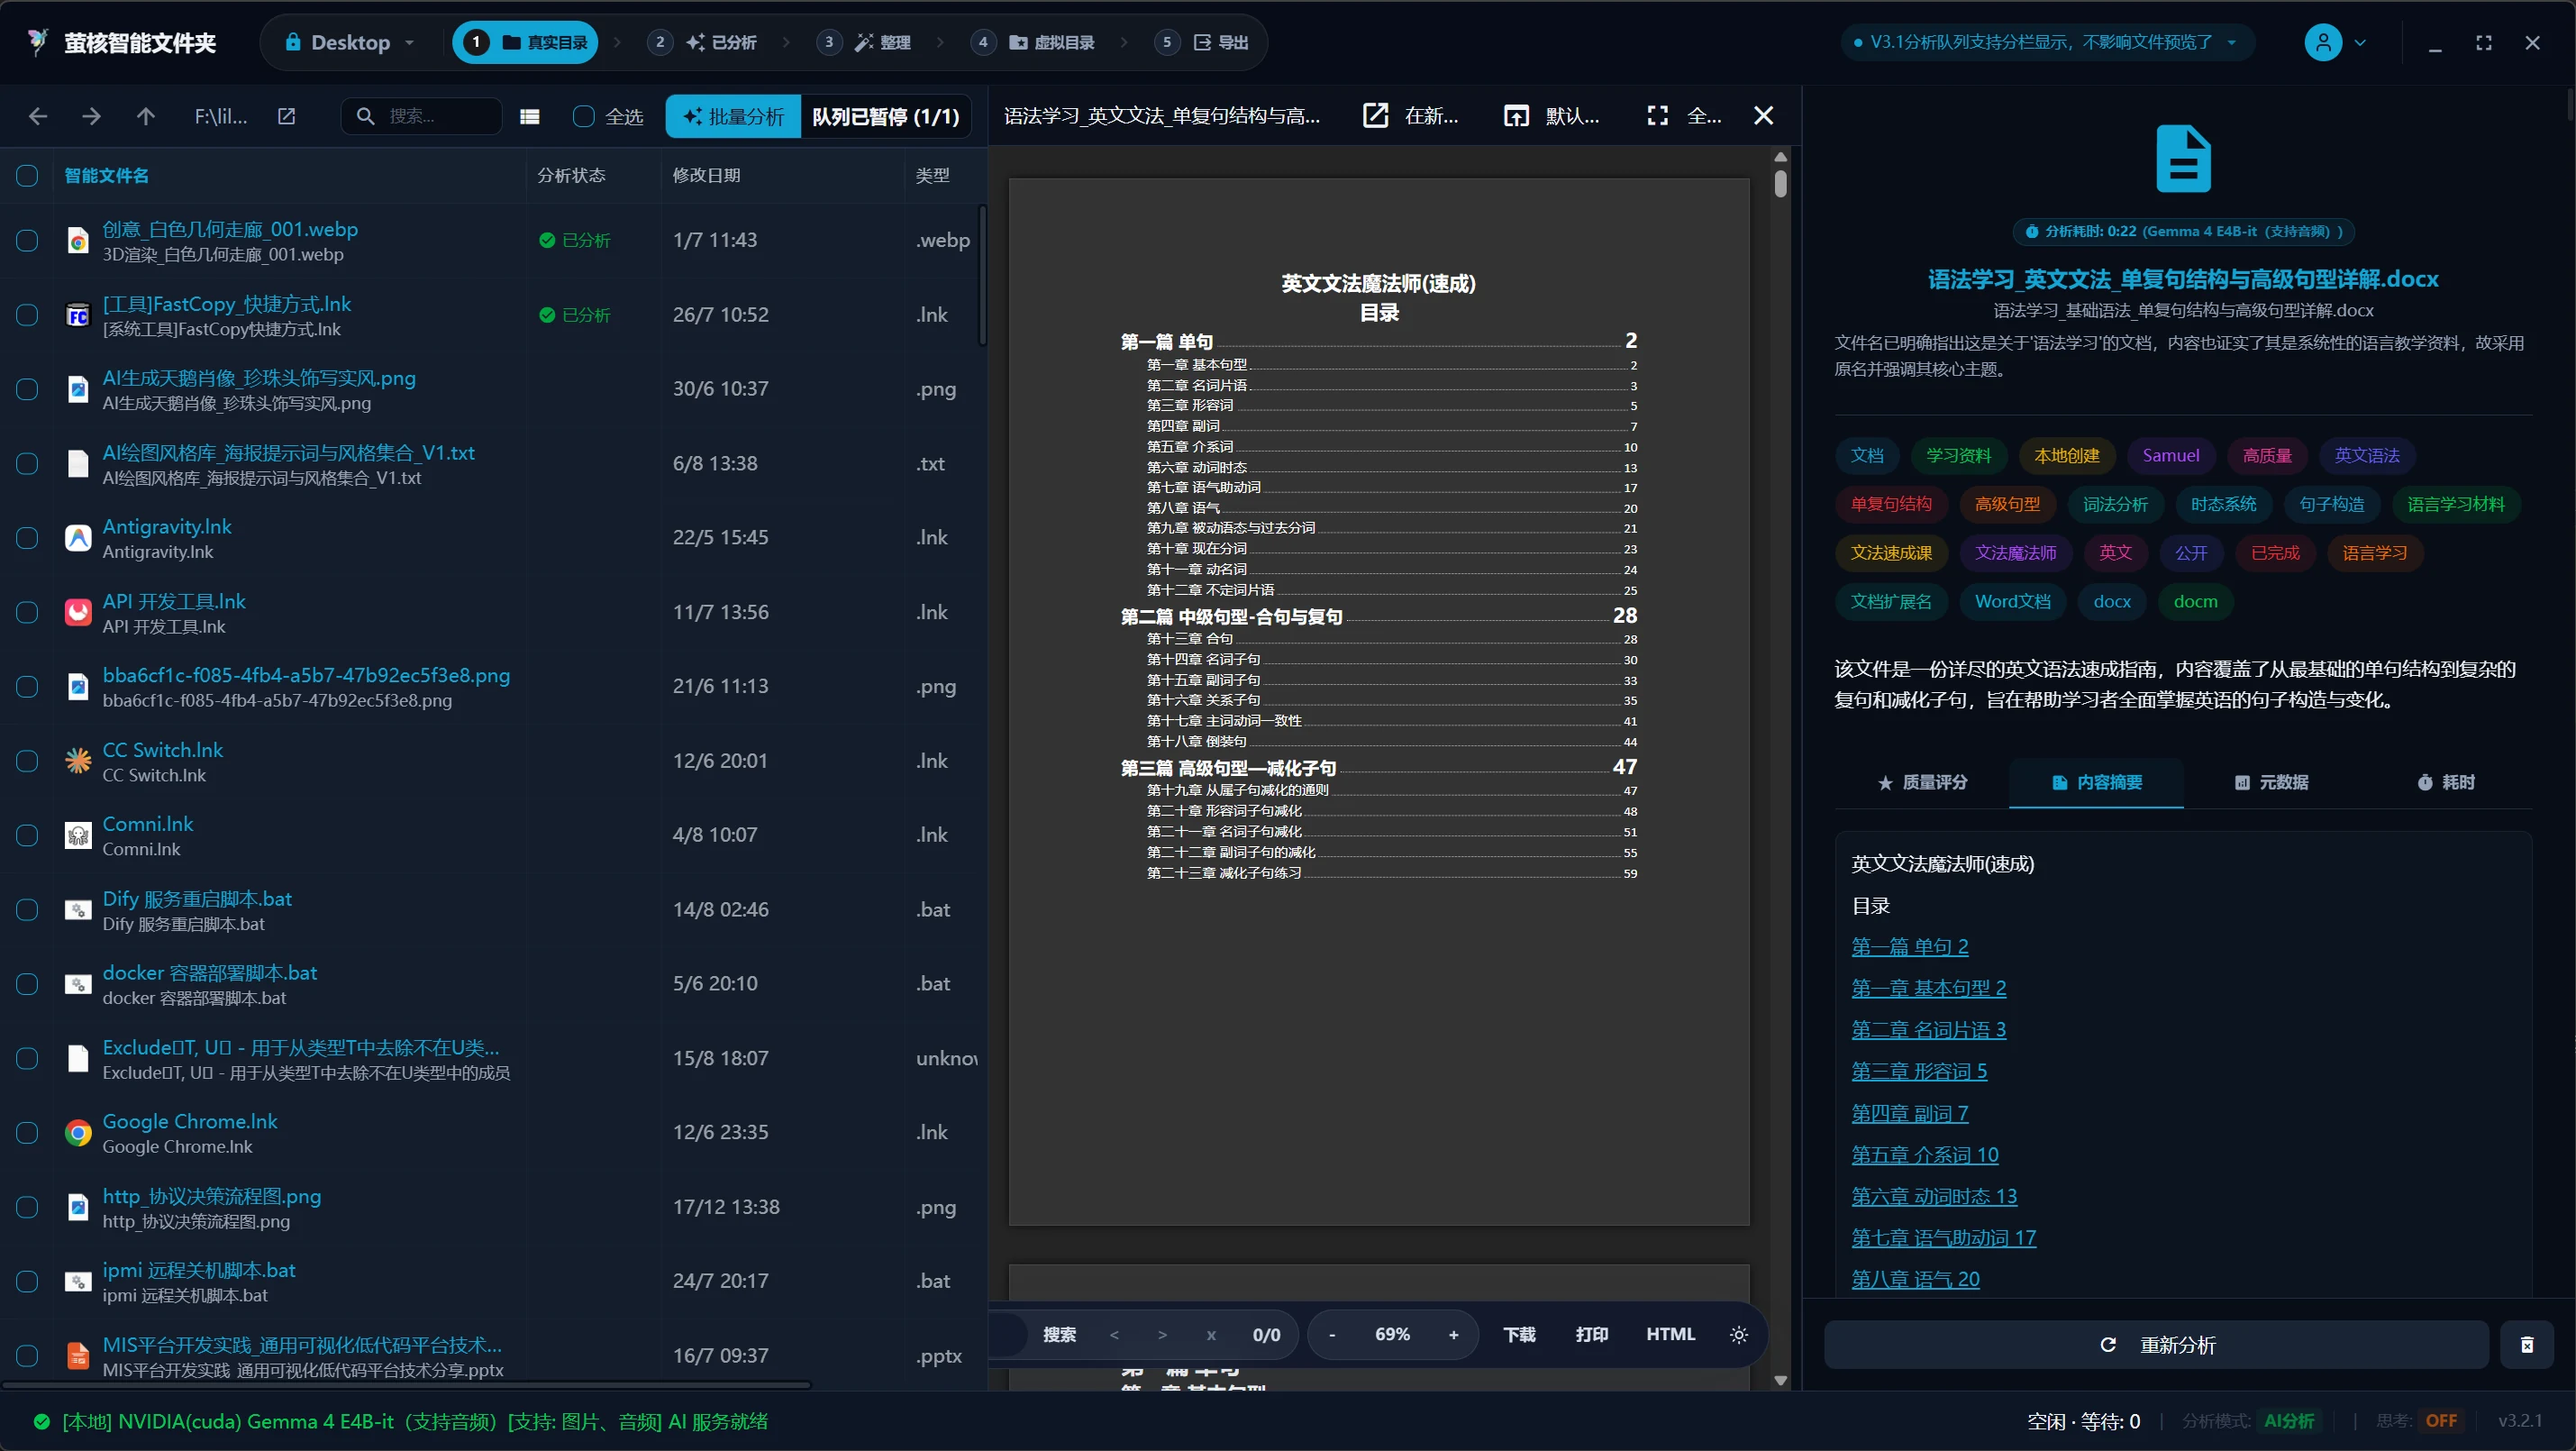Open the 第三章 形容词 5 link
The image size is (2576, 1451).
pos(1919,1071)
